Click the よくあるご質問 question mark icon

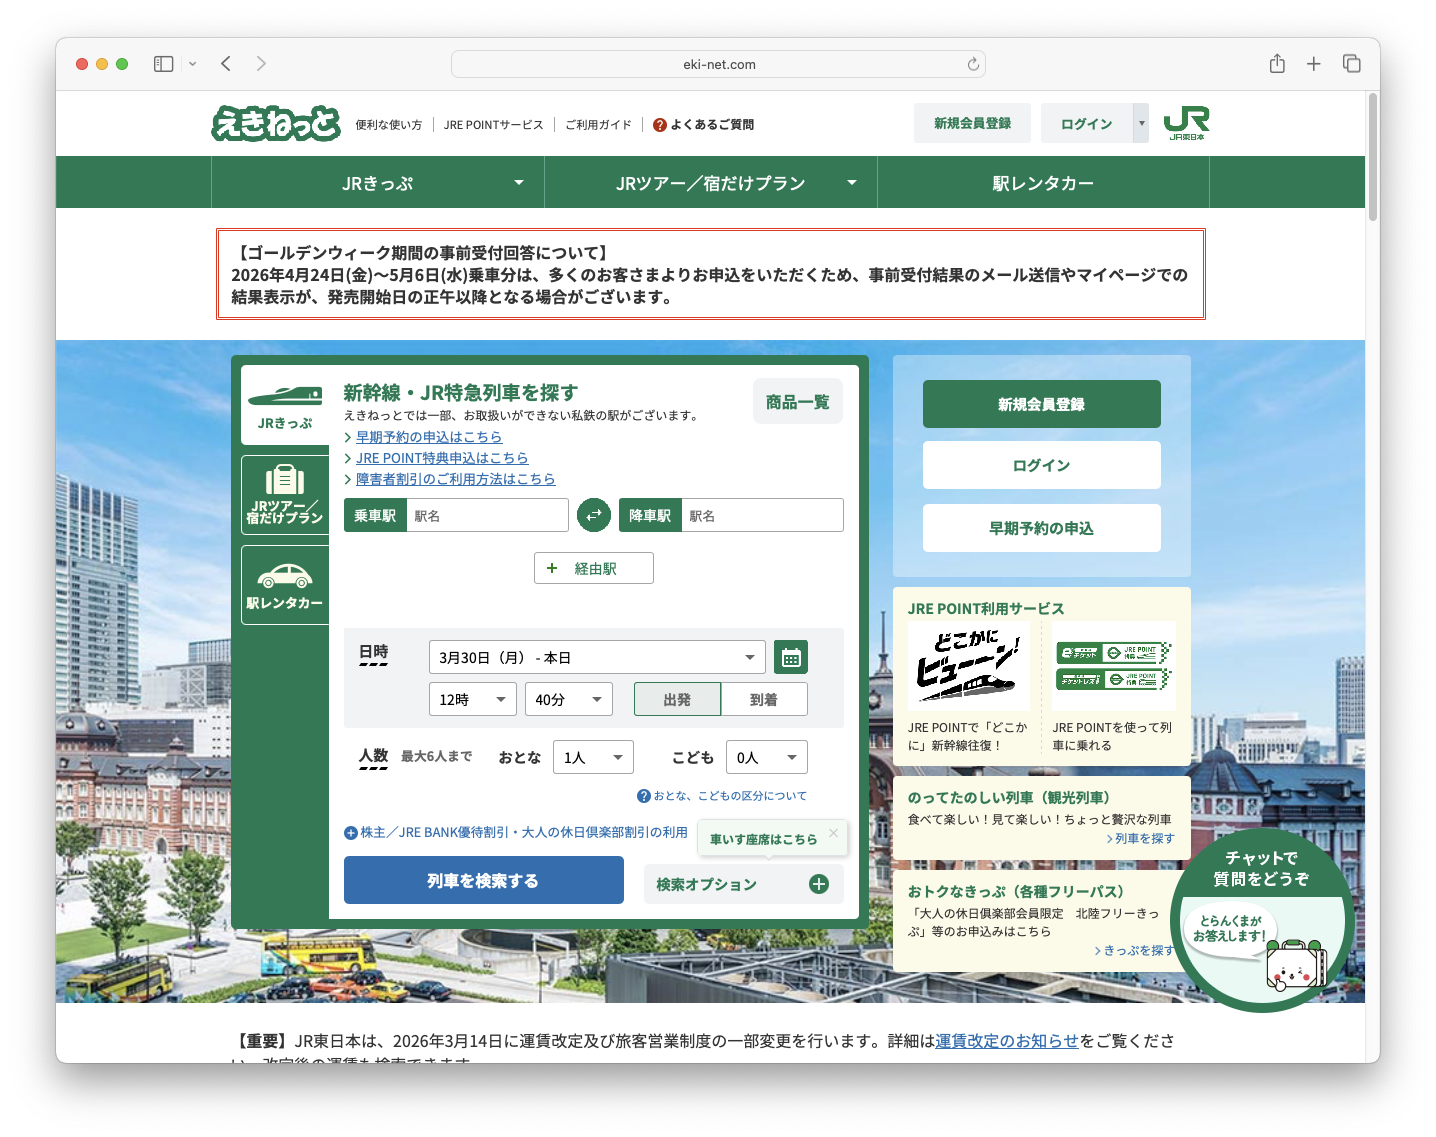(660, 124)
